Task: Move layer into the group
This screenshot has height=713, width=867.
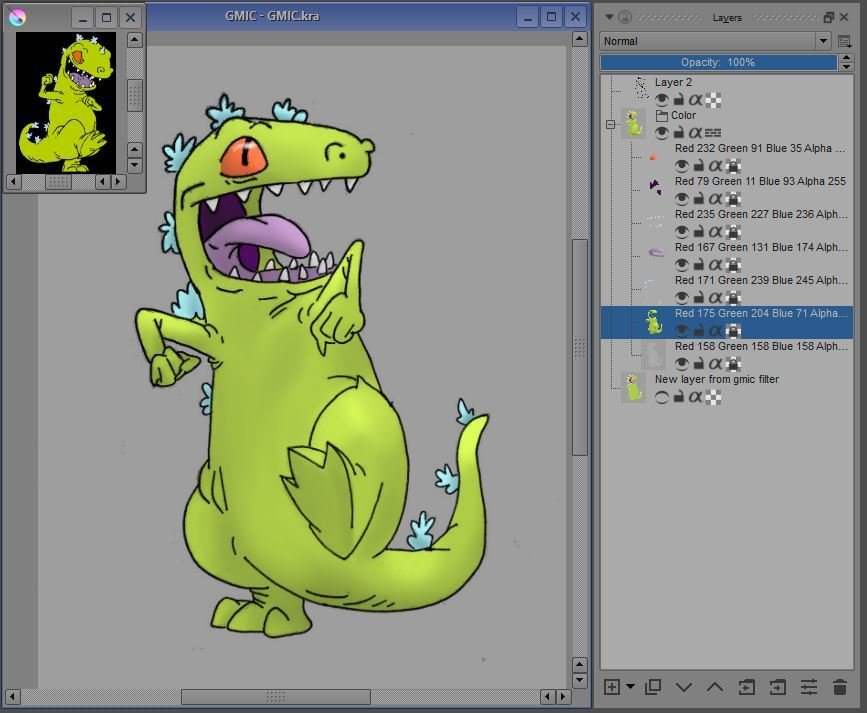Action: click(777, 687)
